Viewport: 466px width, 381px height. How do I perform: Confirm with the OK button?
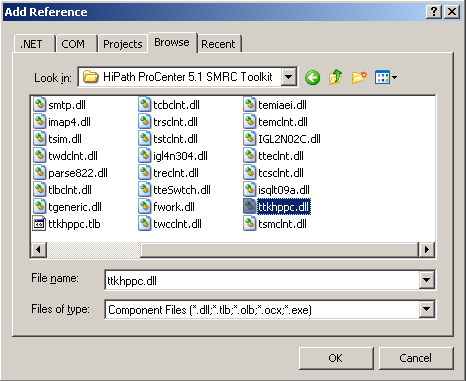pyautogui.click(x=336, y=358)
